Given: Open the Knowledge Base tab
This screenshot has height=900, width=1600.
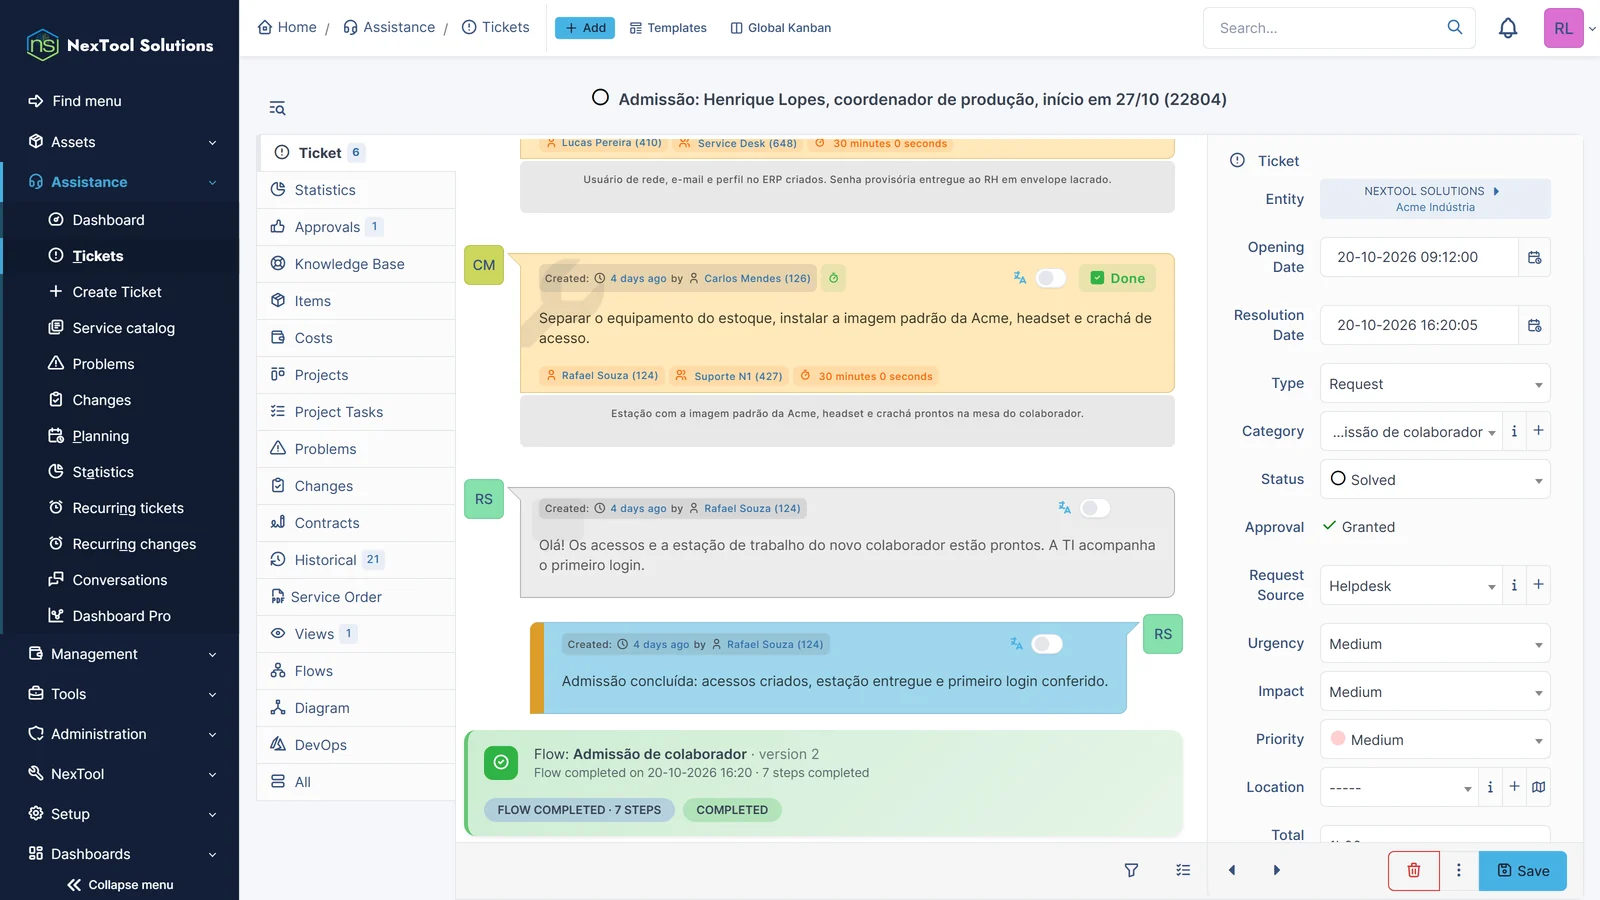Looking at the screenshot, I should coord(356,264).
